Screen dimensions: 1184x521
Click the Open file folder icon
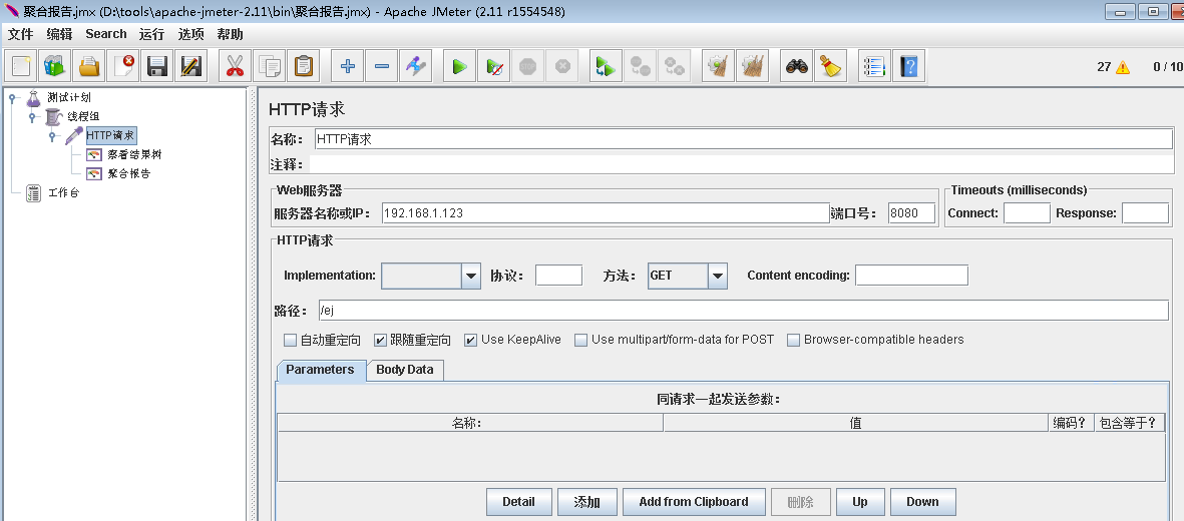tap(89, 66)
